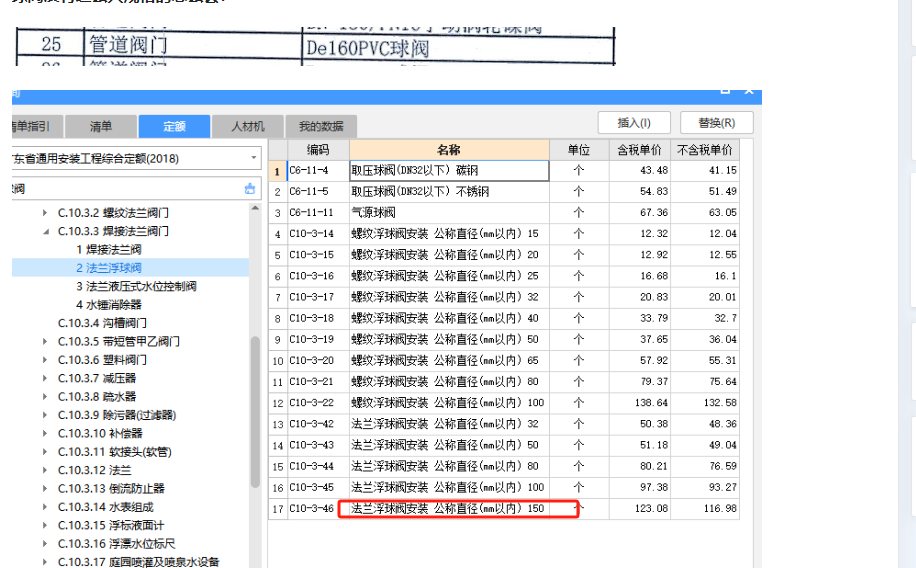Open the 定额 library dropdown
This screenshot has width=916, height=568.
tap(254, 158)
